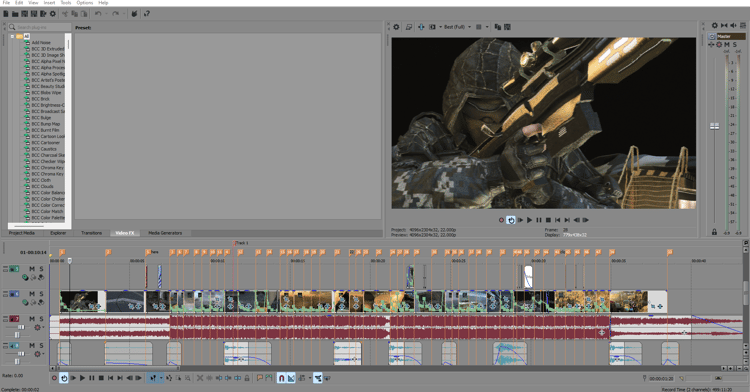750x392 pixels.
Task: Switch to the Media Generators tab
Action: click(x=165, y=233)
